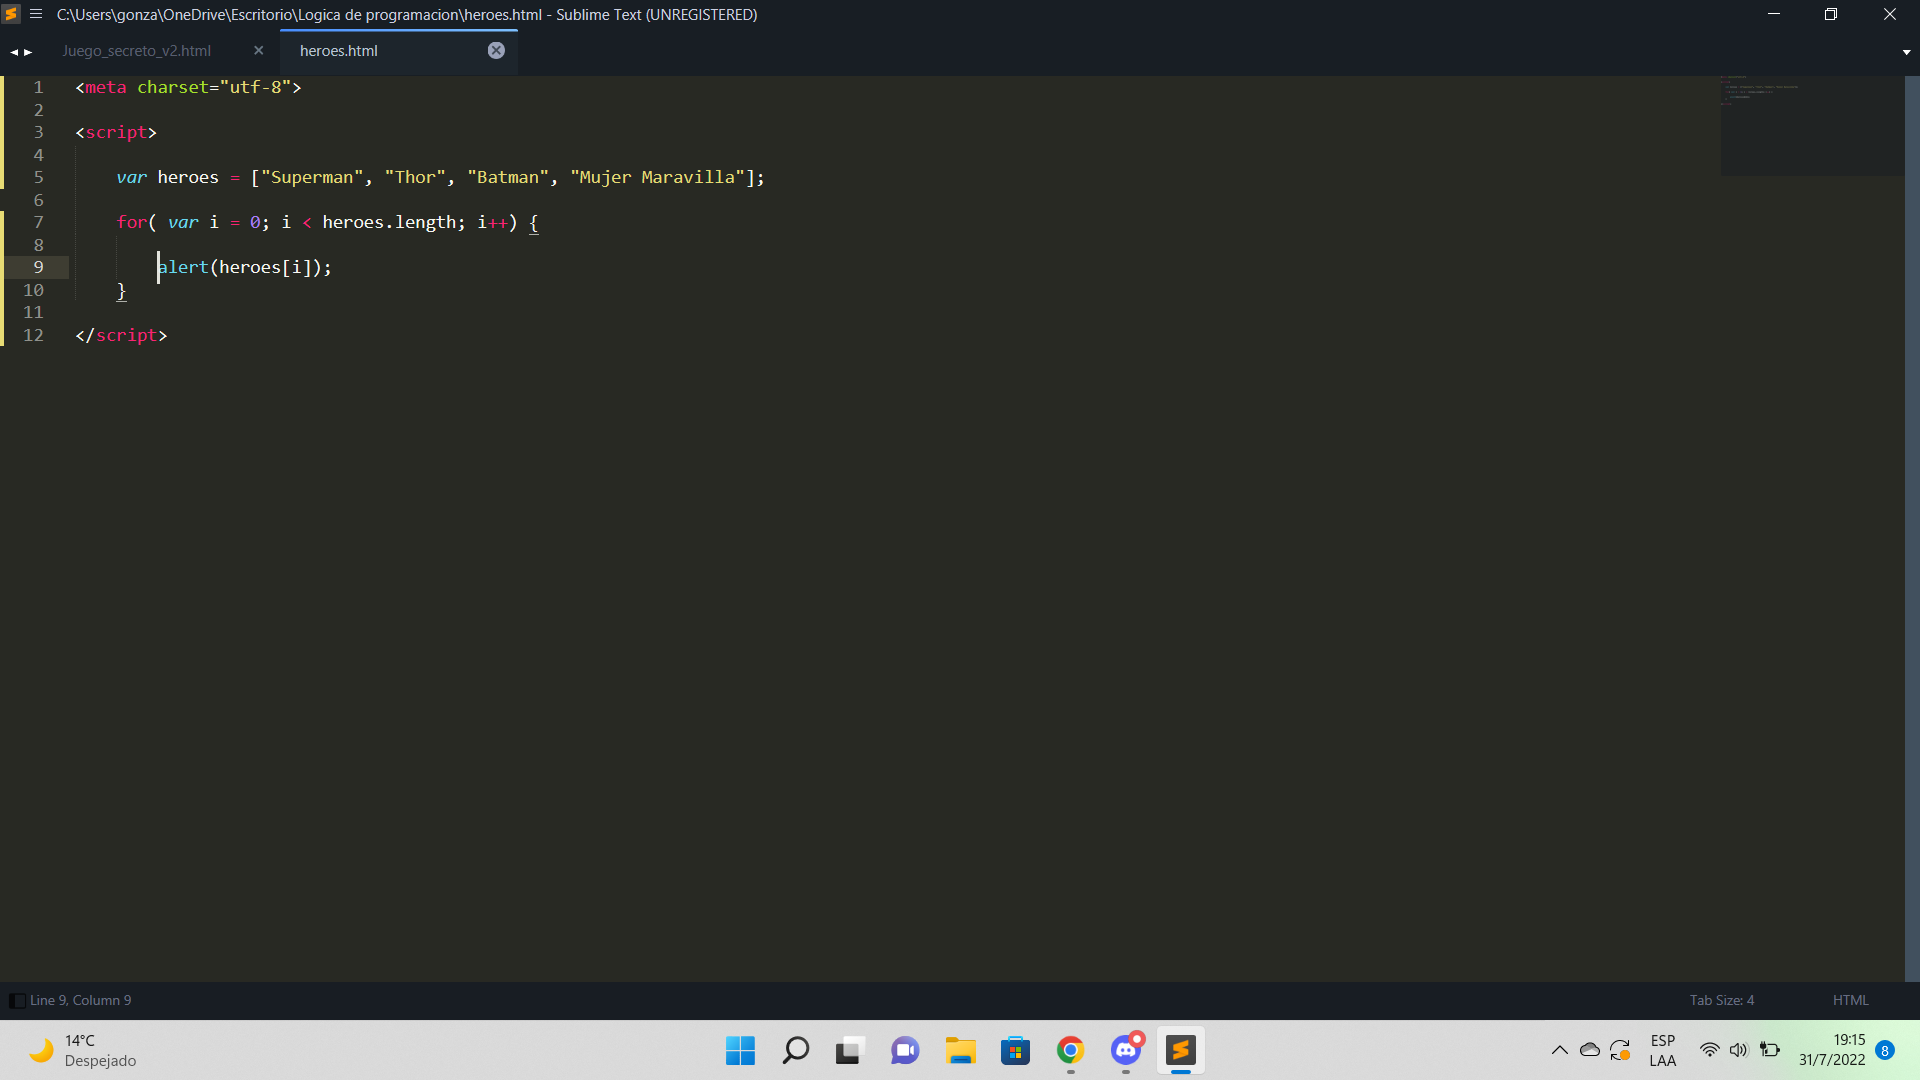Click the OneDrive cloud tray icon
1920x1080 pixels.
tap(1589, 1050)
